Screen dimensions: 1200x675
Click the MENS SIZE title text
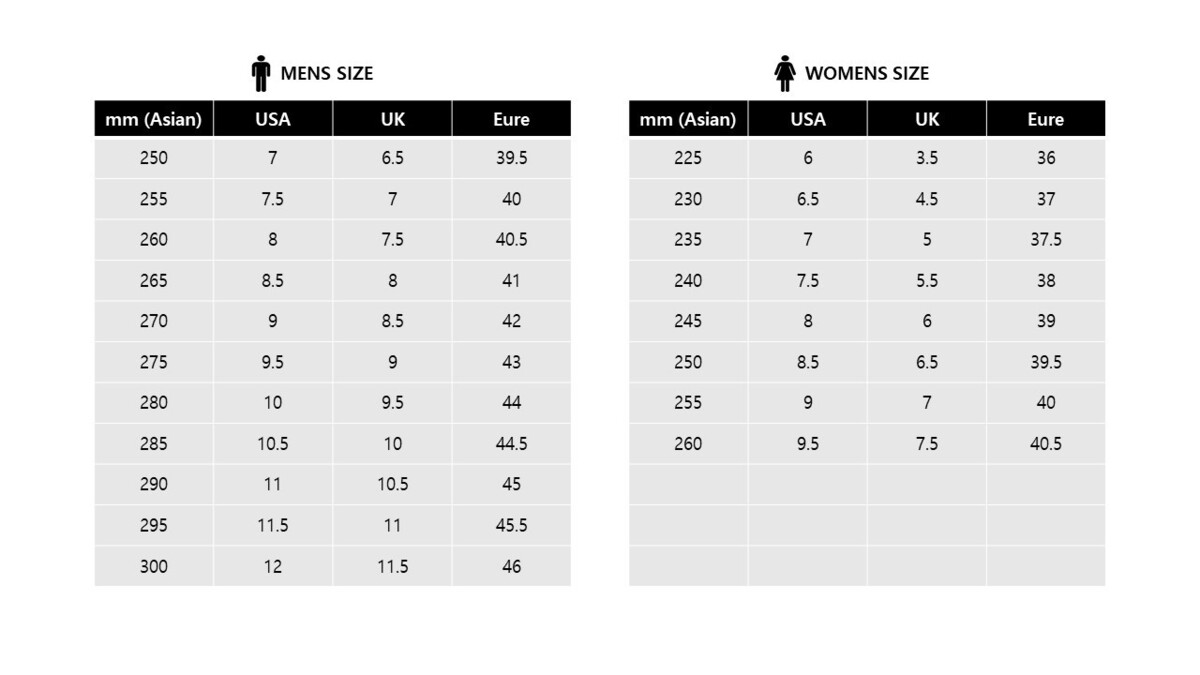[327, 74]
